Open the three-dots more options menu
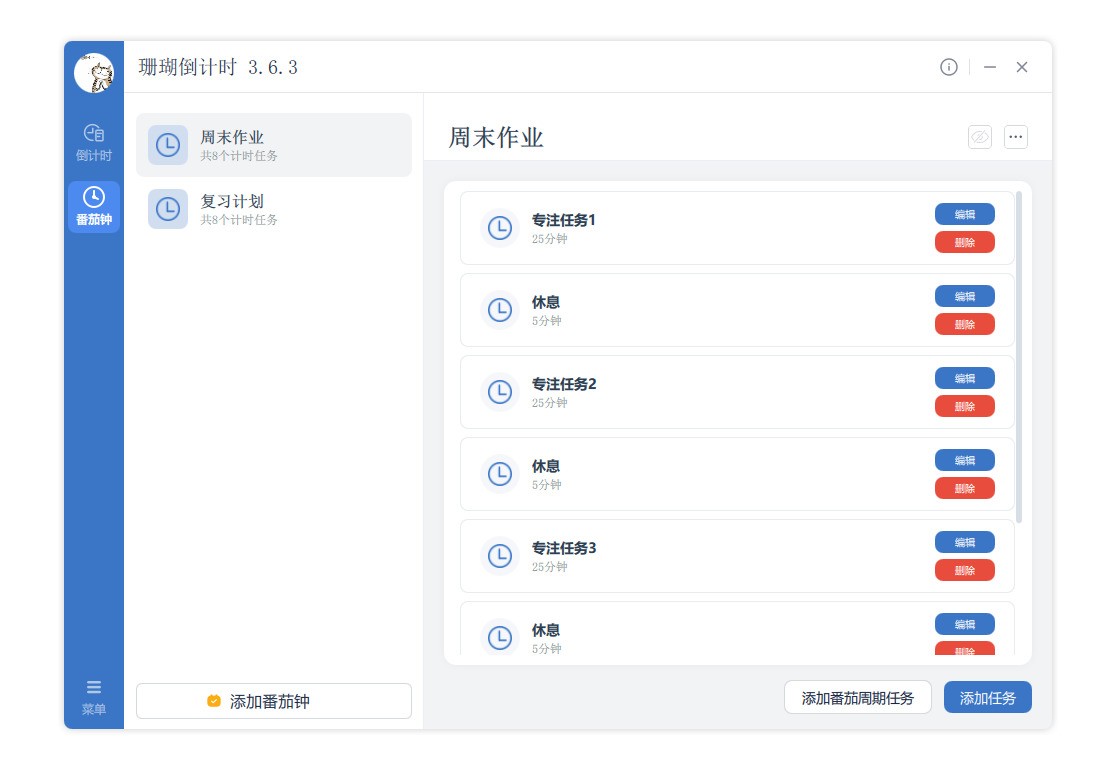 tap(1015, 137)
